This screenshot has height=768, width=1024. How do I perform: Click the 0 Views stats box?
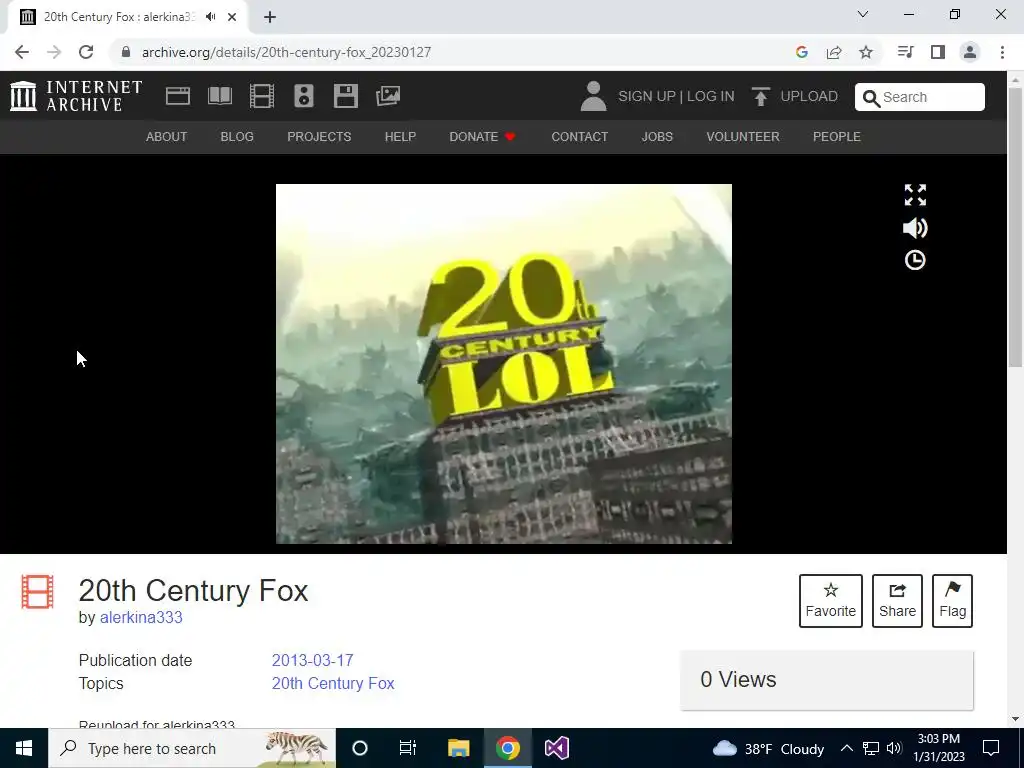pyautogui.click(x=827, y=680)
